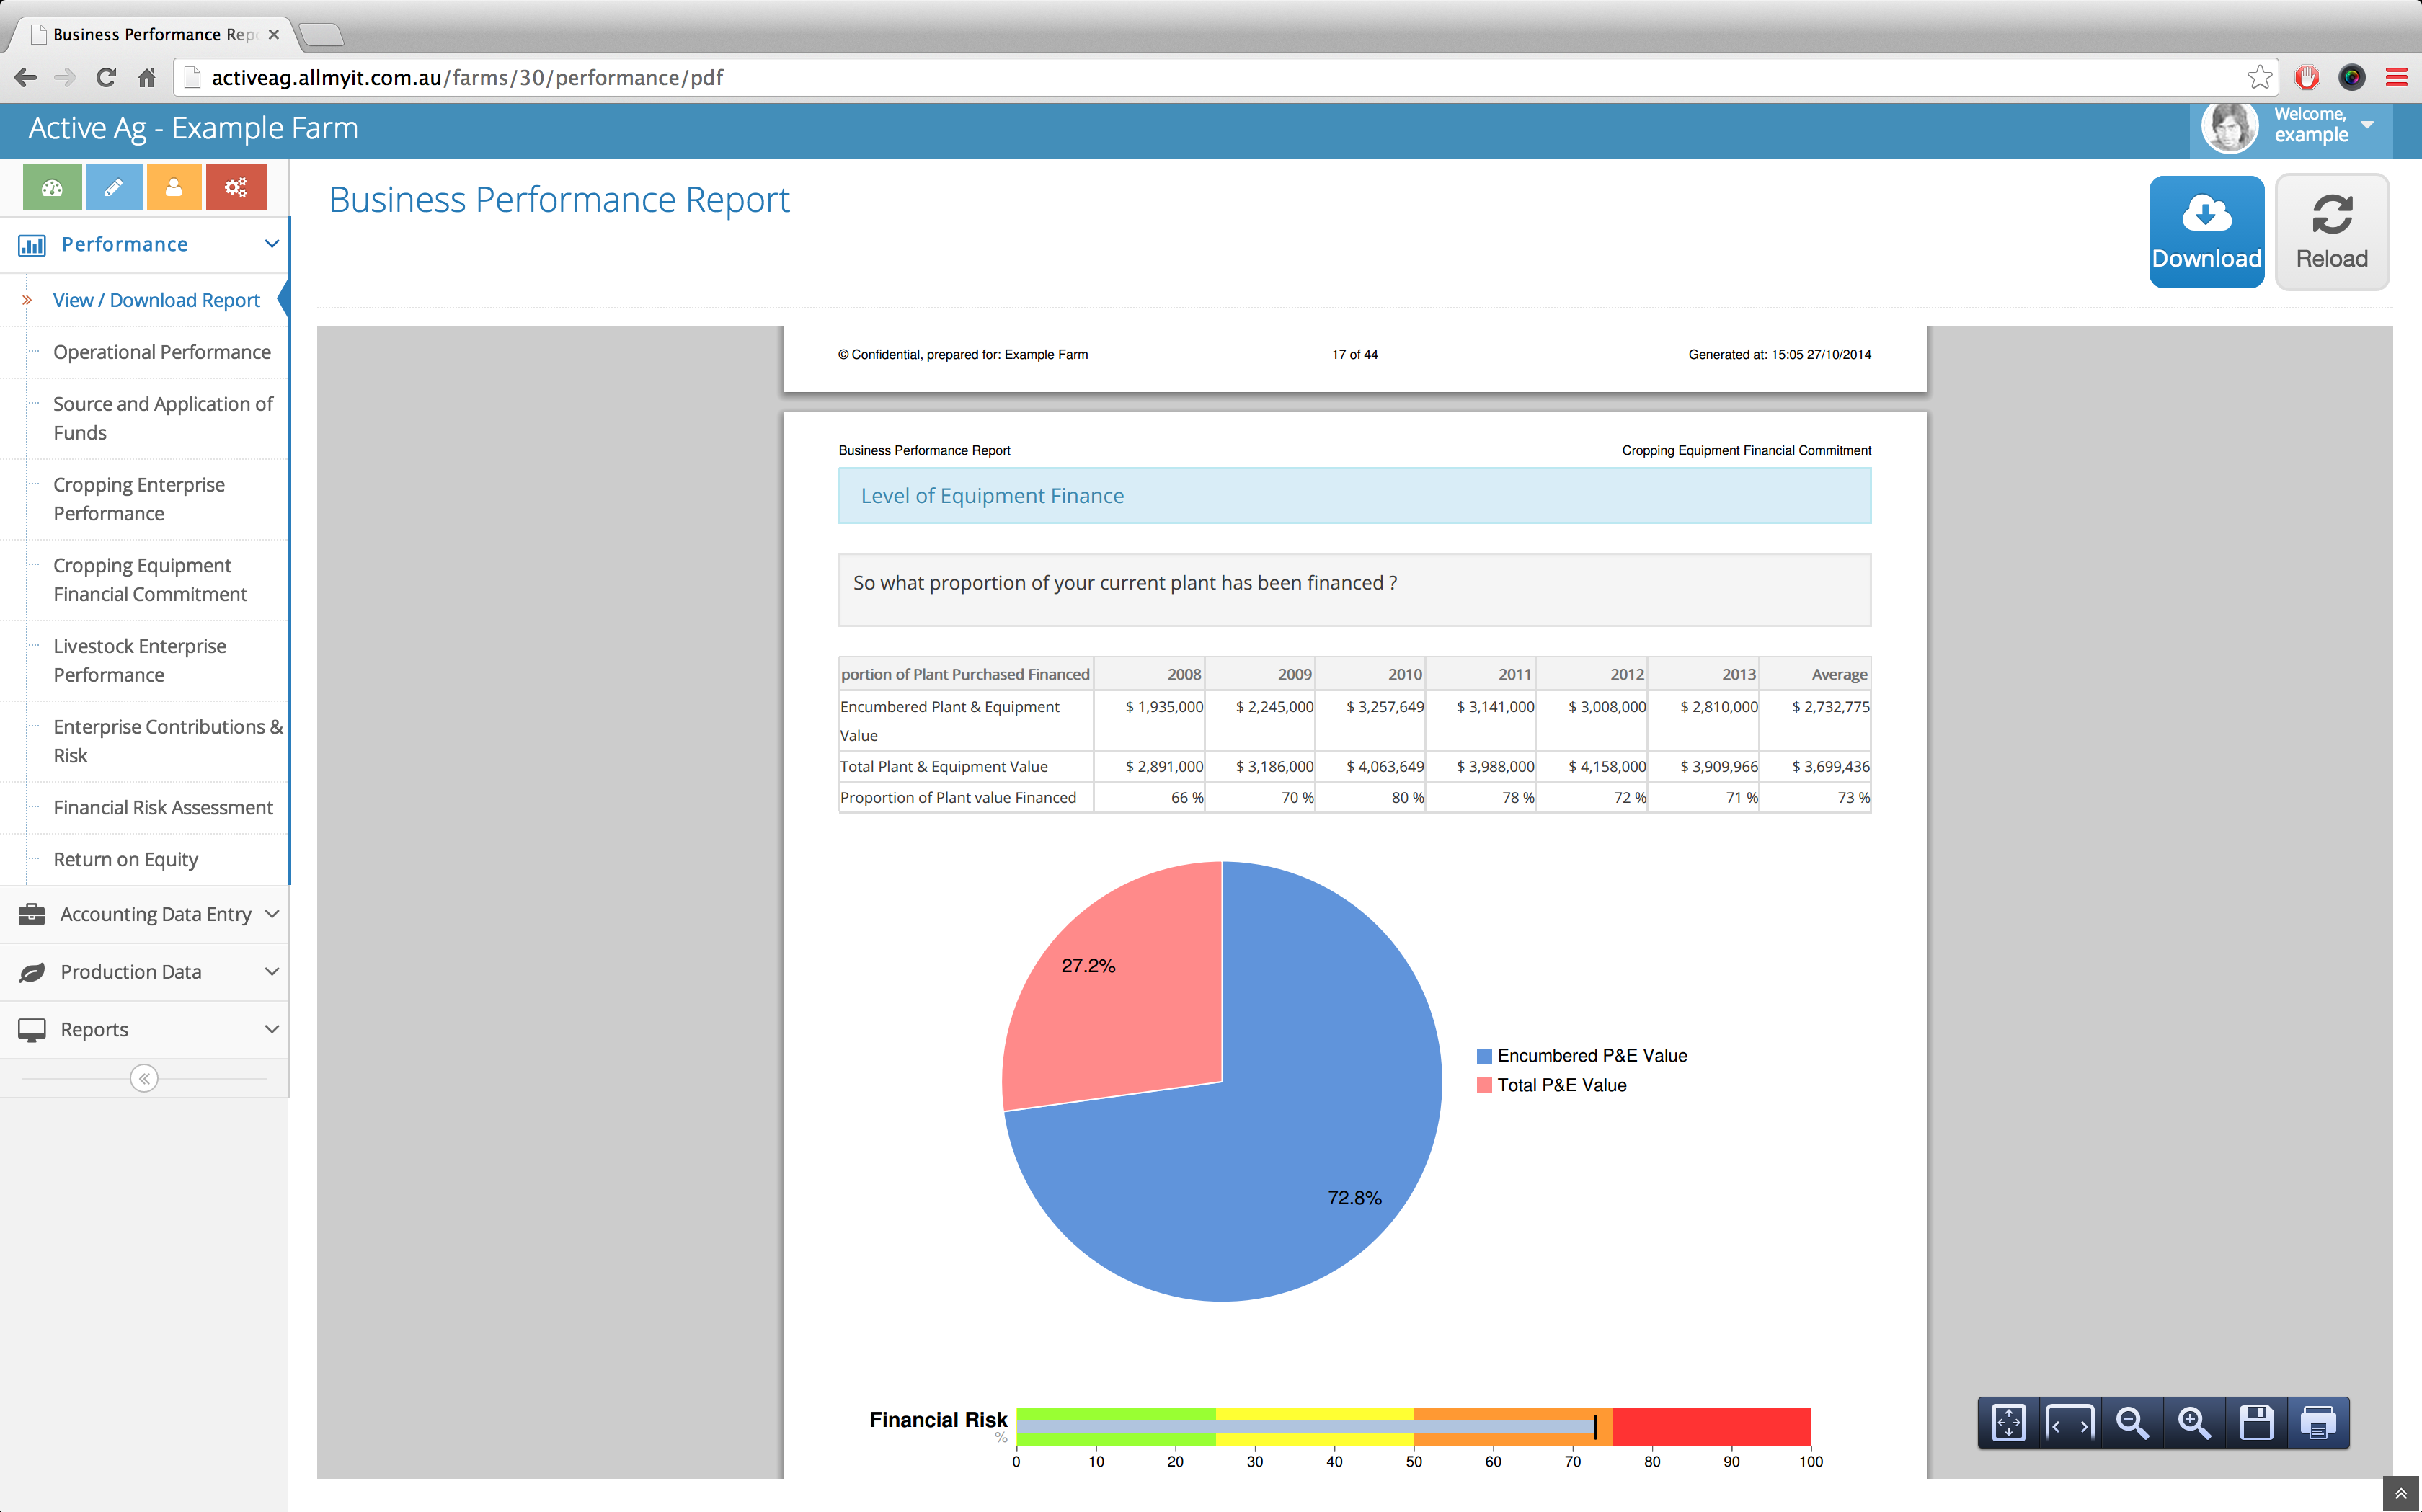Zoom in the PDF with plus magnifier
2422x1512 pixels.
(2194, 1422)
